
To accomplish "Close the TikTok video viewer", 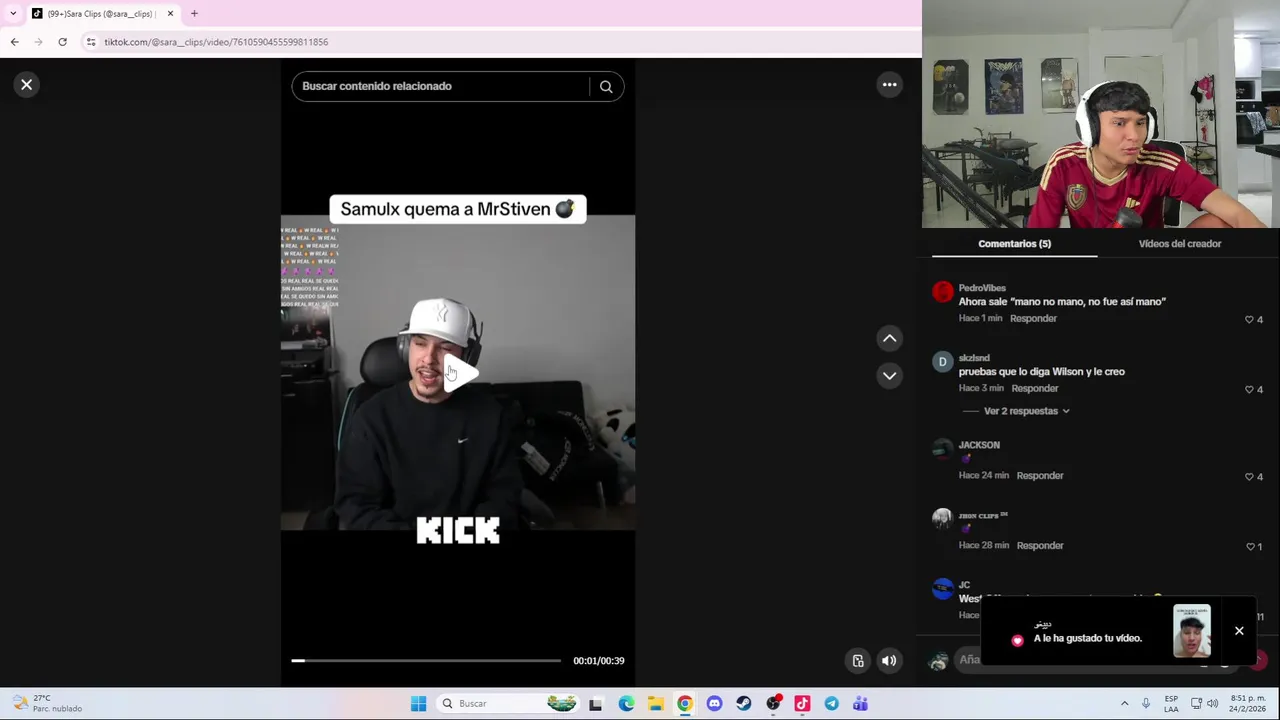I will [27, 85].
